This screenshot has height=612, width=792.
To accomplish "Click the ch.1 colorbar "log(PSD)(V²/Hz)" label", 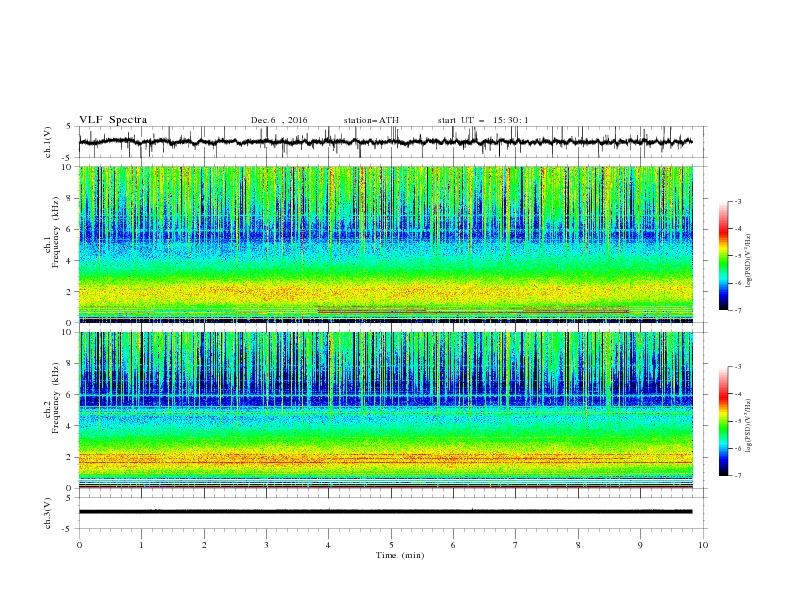I will [749, 261].
